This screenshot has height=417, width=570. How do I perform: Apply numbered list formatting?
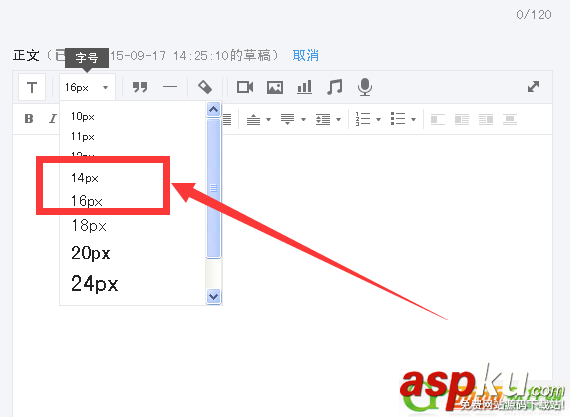coord(363,119)
